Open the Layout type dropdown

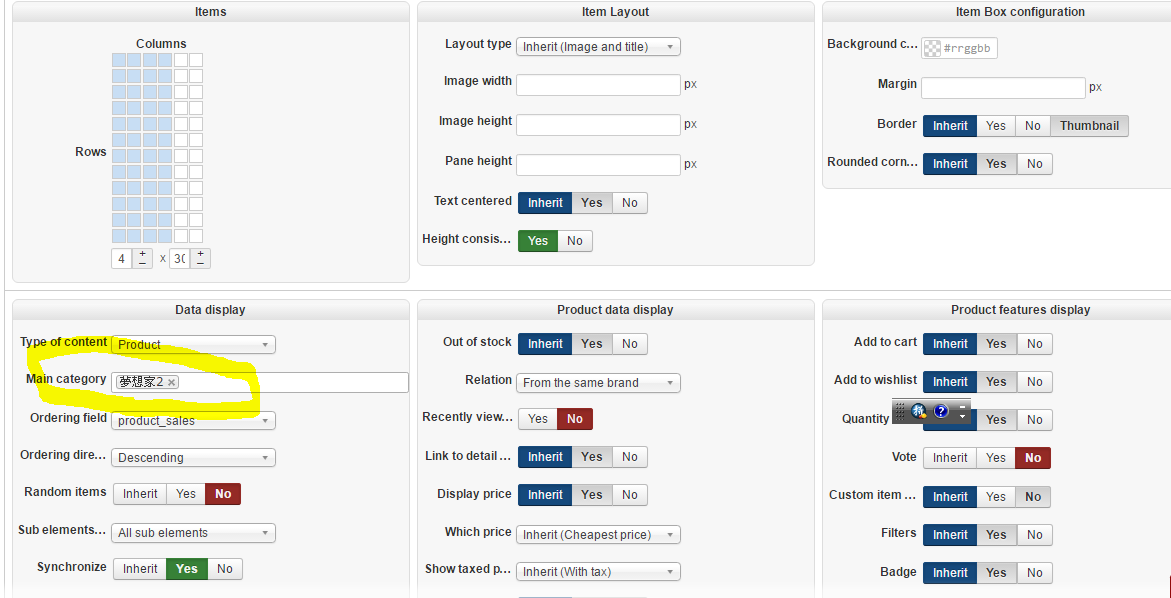click(598, 47)
